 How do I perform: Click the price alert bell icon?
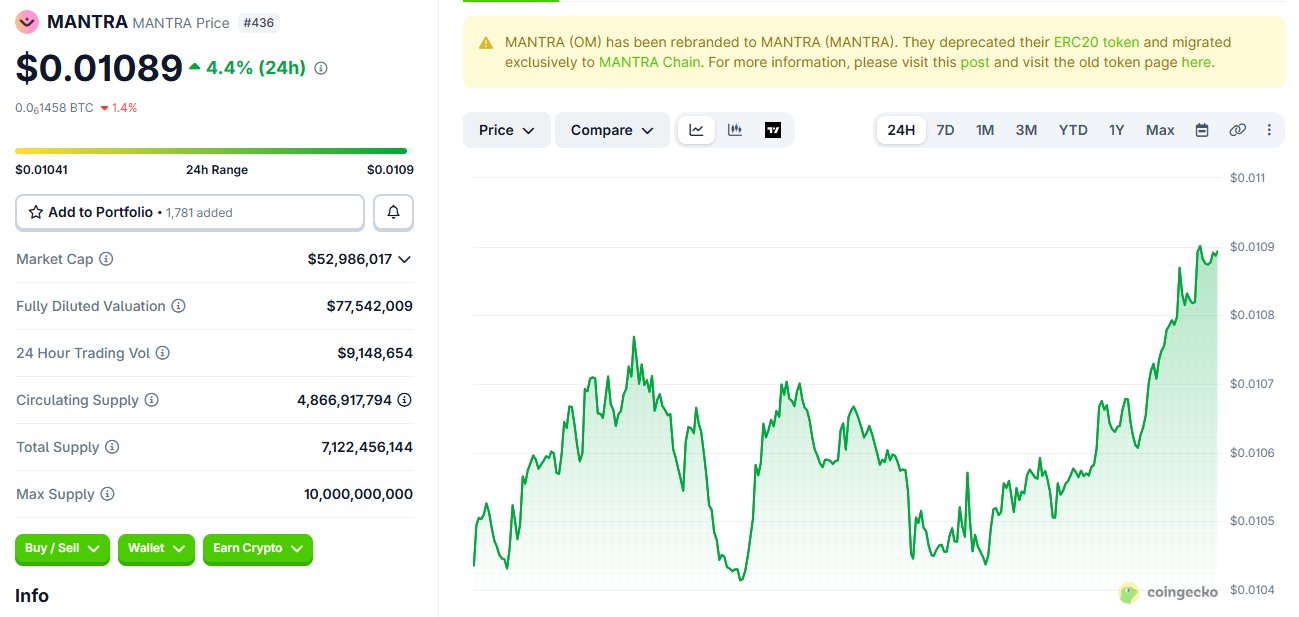pyautogui.click(x=393, y=212)
